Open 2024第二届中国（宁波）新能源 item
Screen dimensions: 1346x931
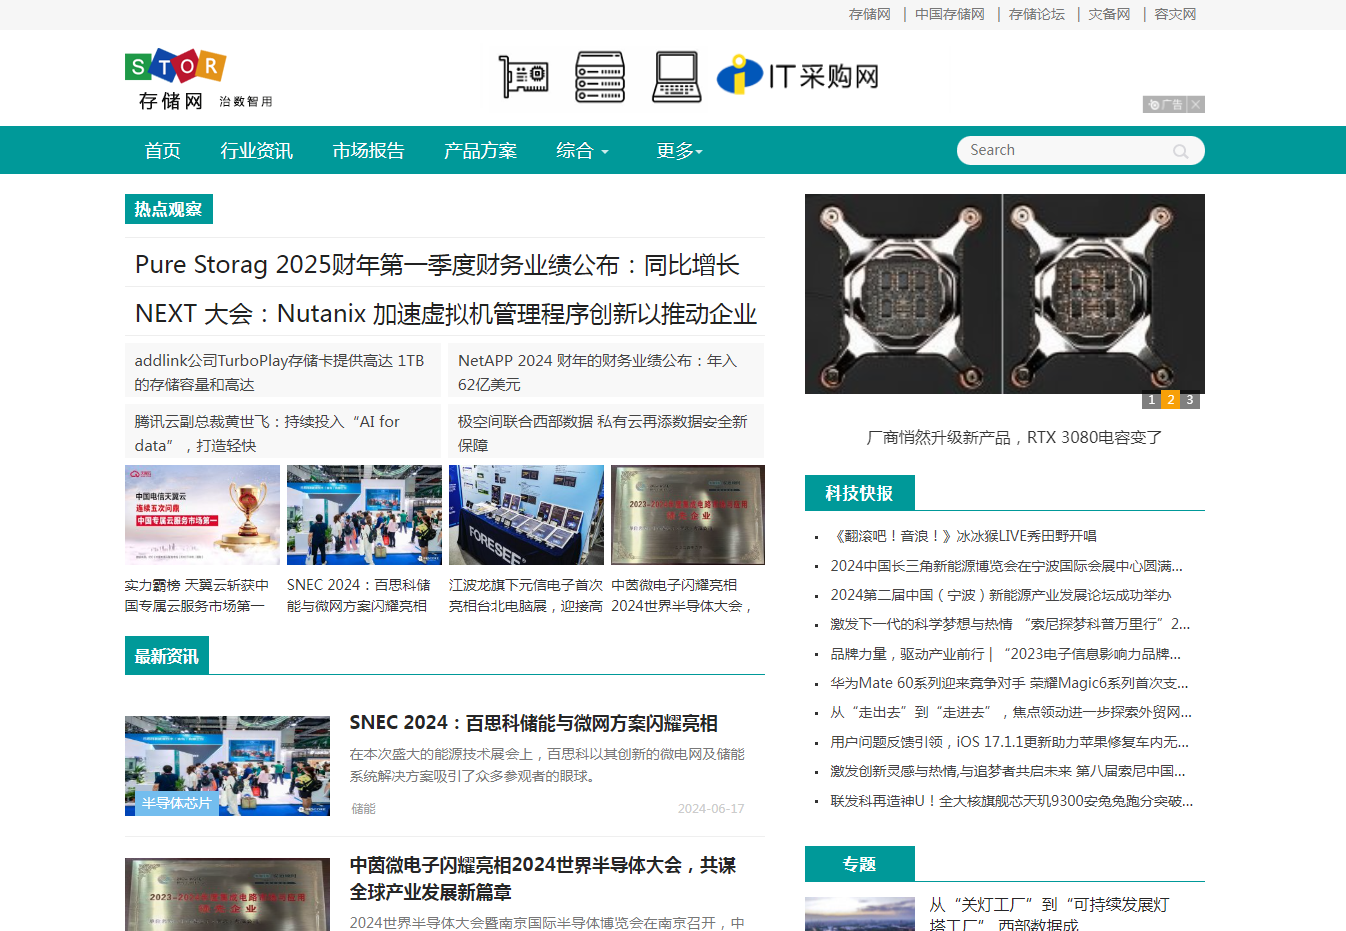(1000, 595)
